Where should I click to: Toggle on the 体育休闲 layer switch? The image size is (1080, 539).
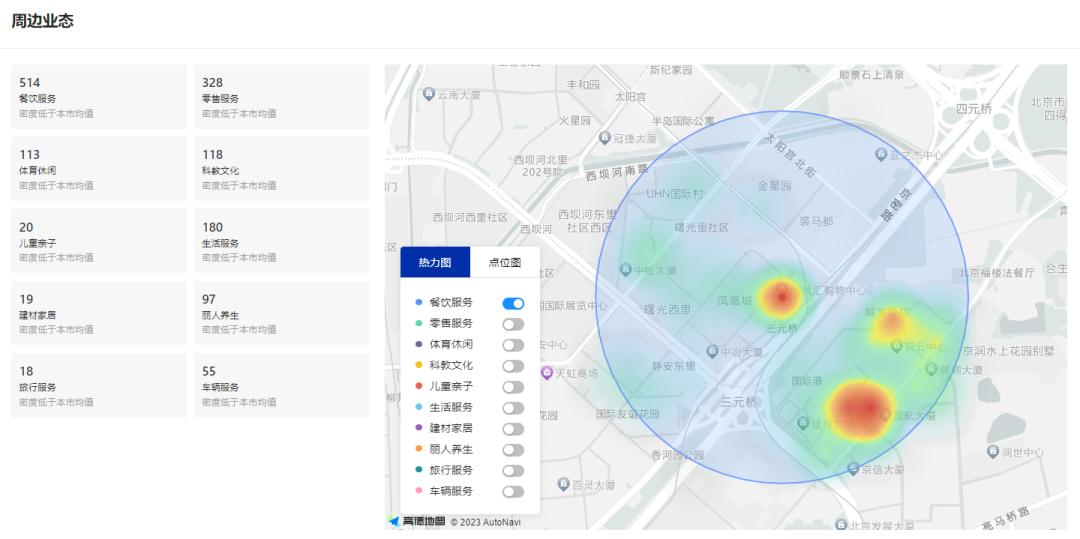513,345
